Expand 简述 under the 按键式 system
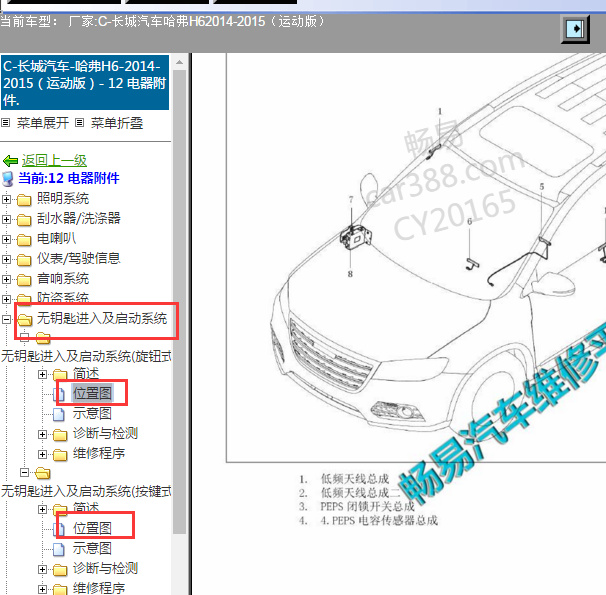 [43, 510]
